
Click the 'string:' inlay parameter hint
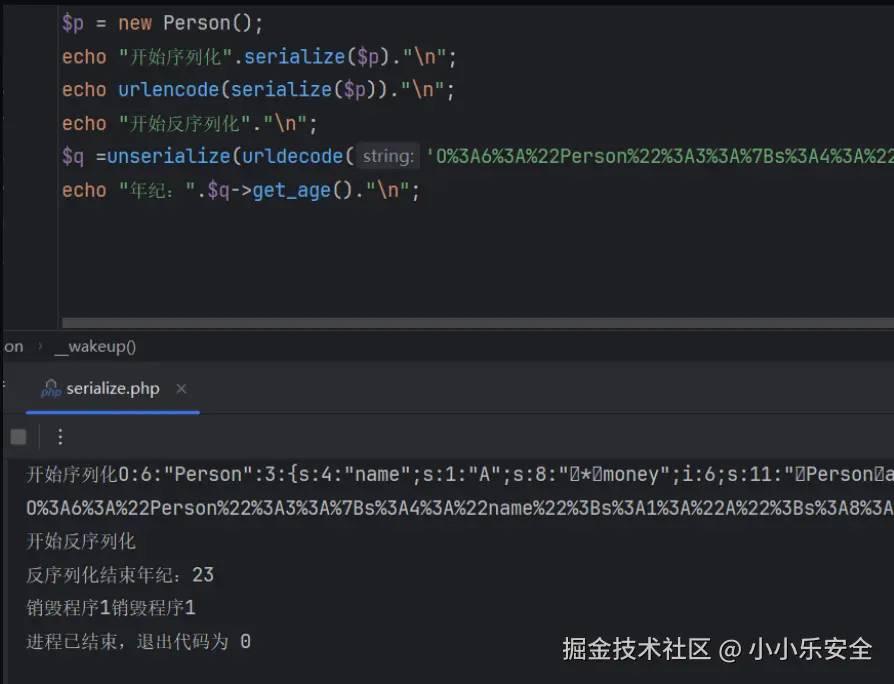point(388,156)
